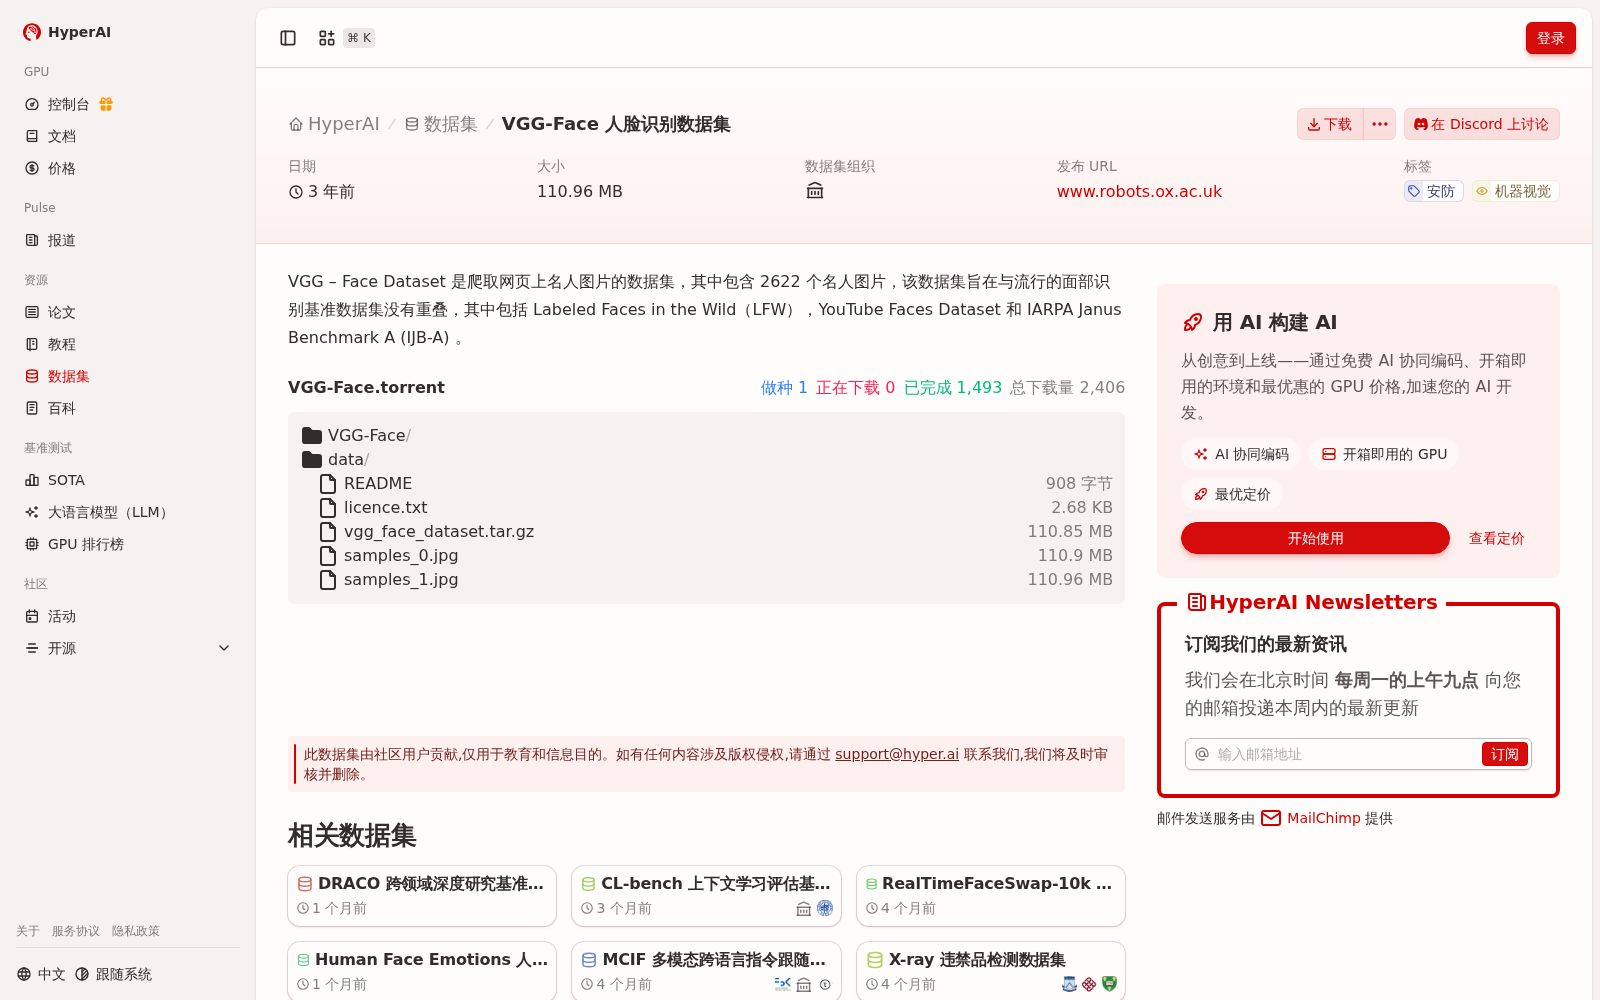Open X-ray 违禁品检测数据集 card
1600x1000 pixels.
tap(991, 971)
